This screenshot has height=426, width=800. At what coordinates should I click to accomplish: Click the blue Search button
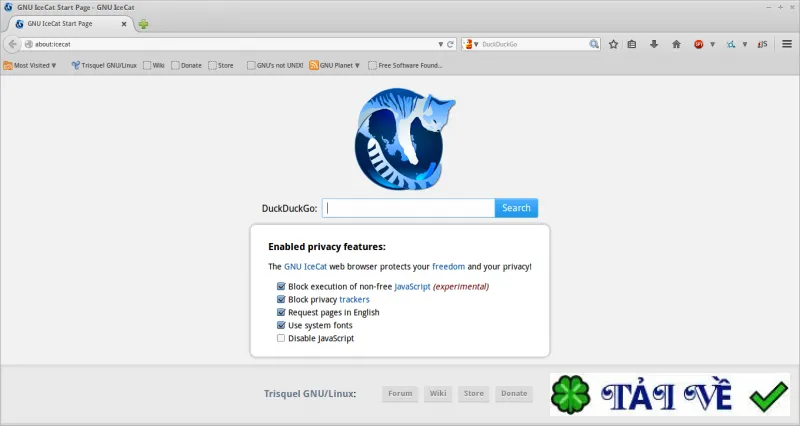[516, 208]
